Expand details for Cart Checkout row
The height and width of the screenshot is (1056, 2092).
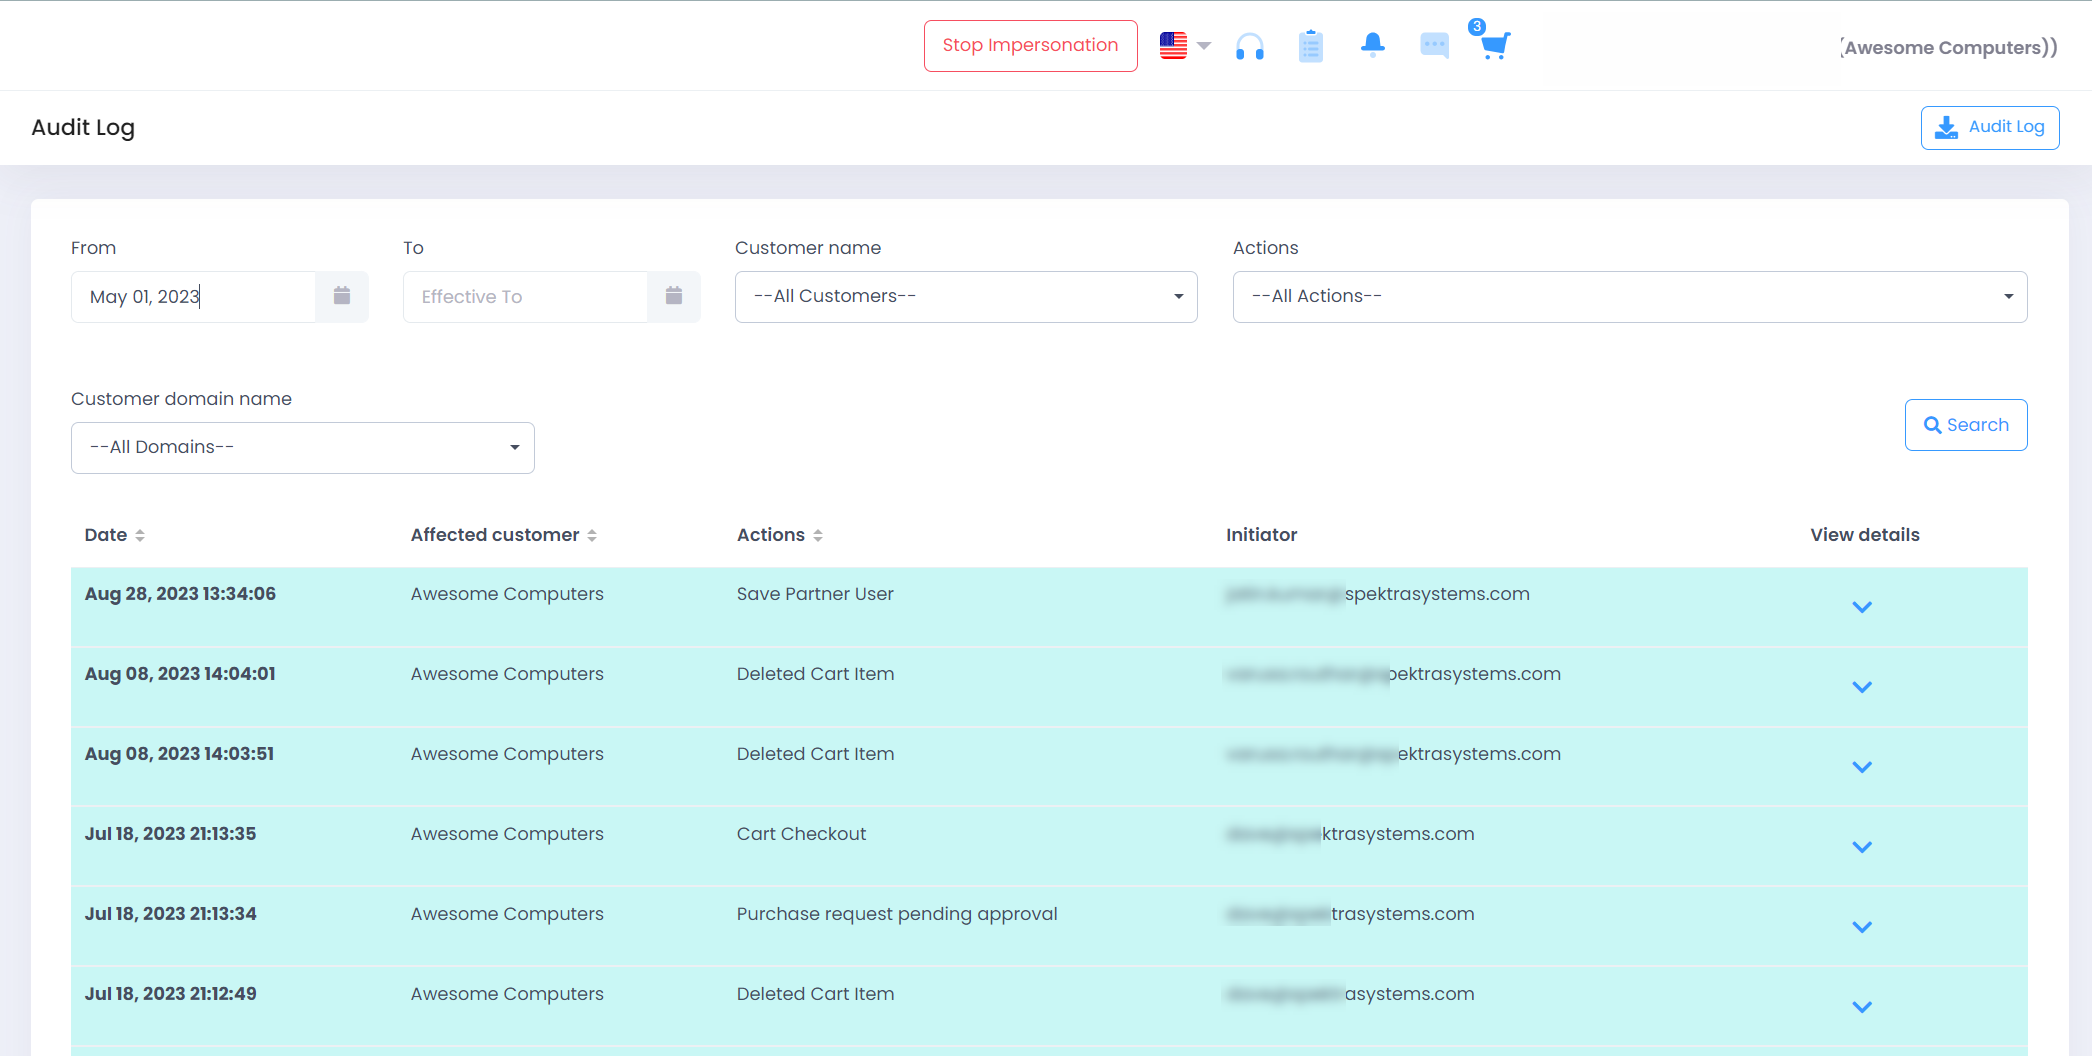tap(1862, 847)
